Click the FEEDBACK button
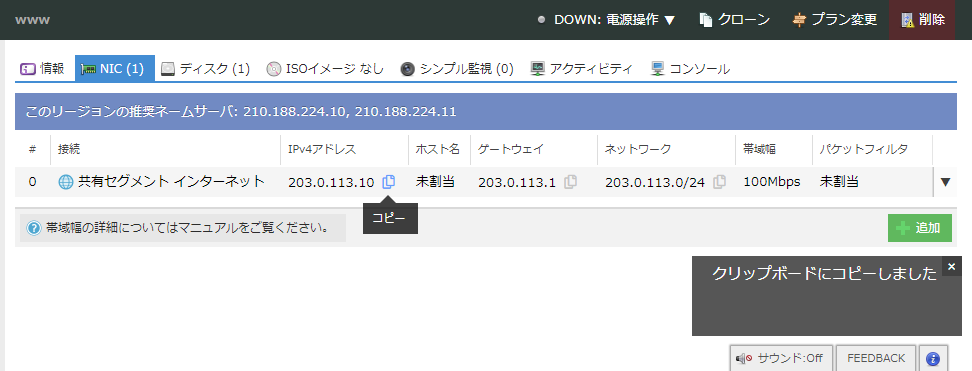 (876, 359)
